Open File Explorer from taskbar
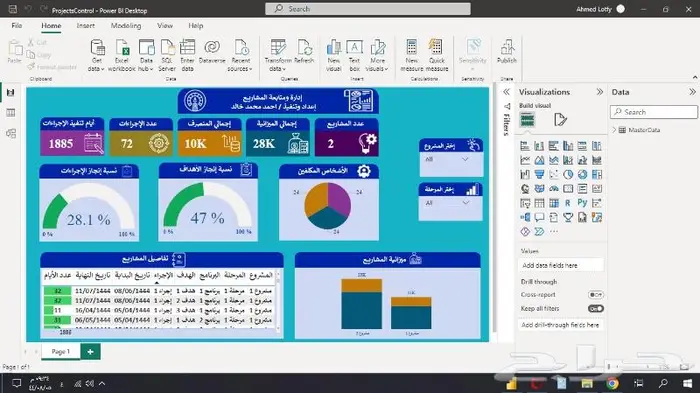700x393 pixels. coord(587,383)
